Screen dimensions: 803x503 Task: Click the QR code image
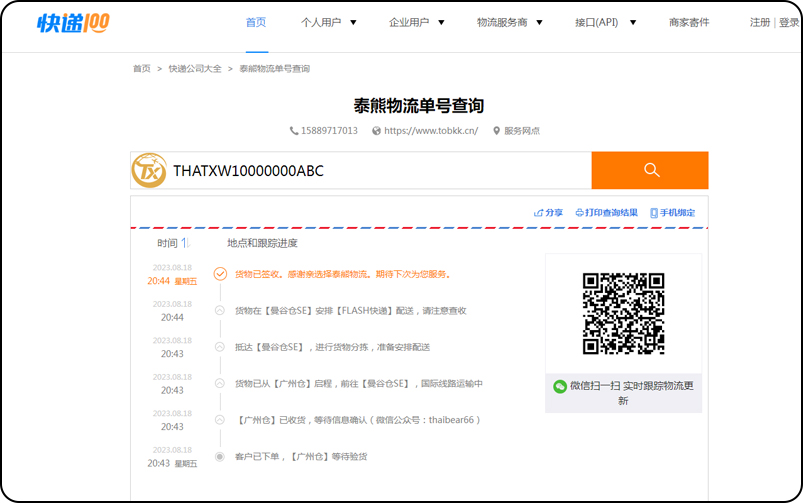(623, 313)
